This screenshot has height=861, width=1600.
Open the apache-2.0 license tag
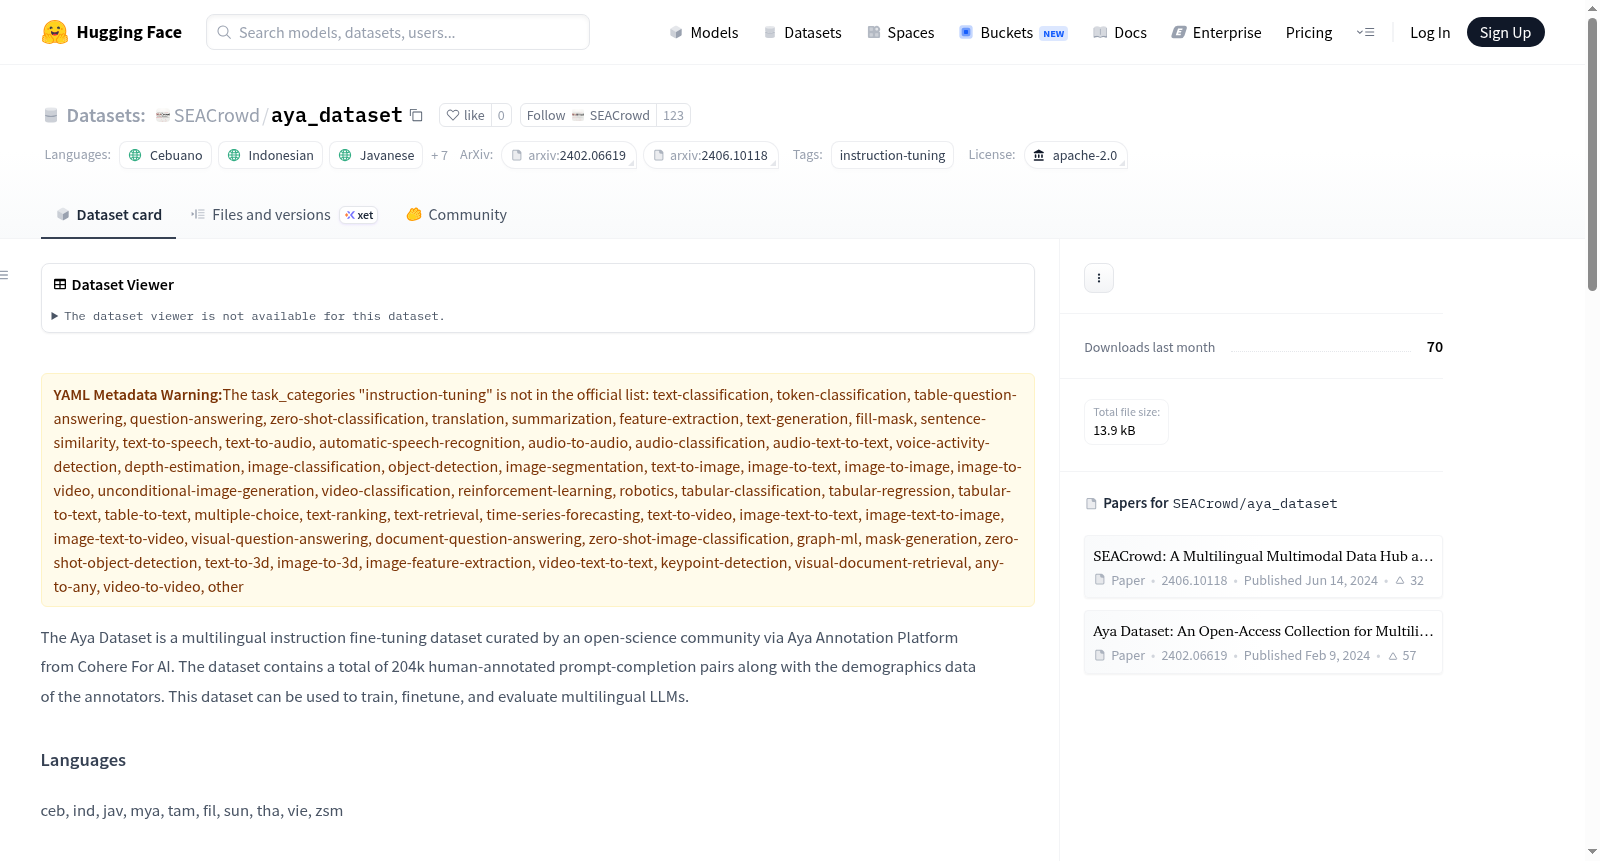tap(1076, 155)
